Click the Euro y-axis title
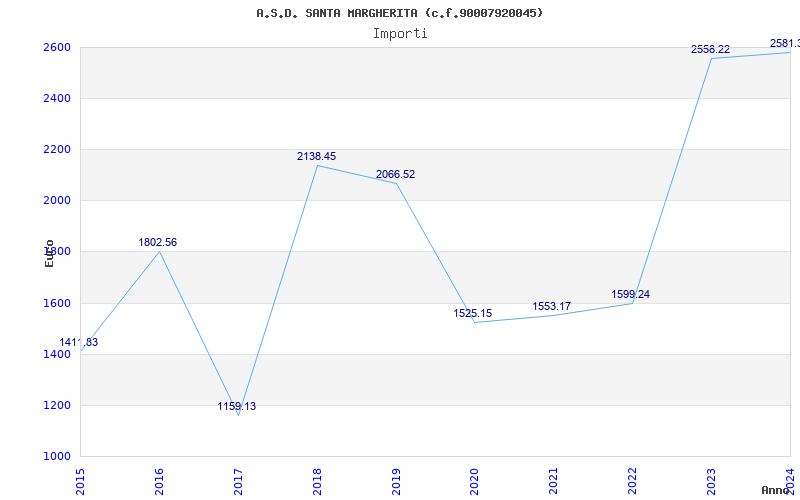The height and width of the screenshot is (500, 800). coord(49,253)
